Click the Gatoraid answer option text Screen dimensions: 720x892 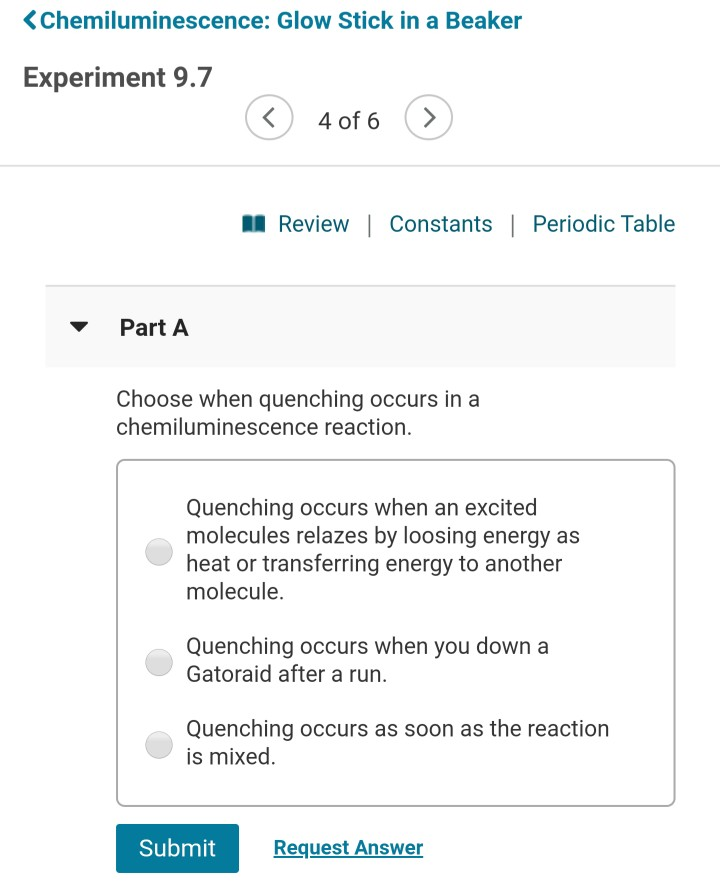367,660
